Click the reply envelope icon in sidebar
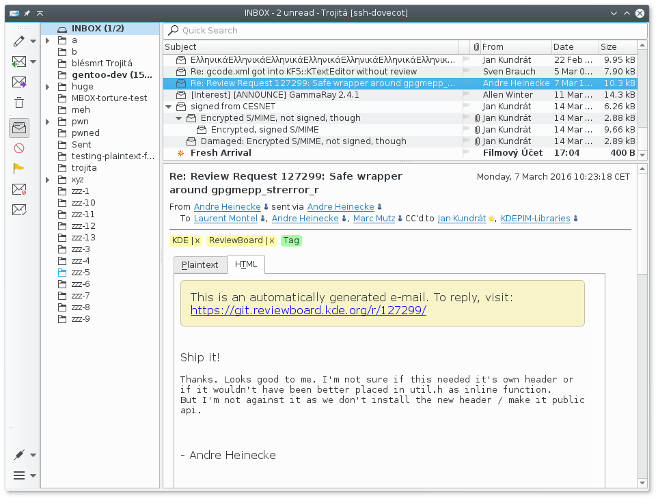 click(x=19, y=62)
